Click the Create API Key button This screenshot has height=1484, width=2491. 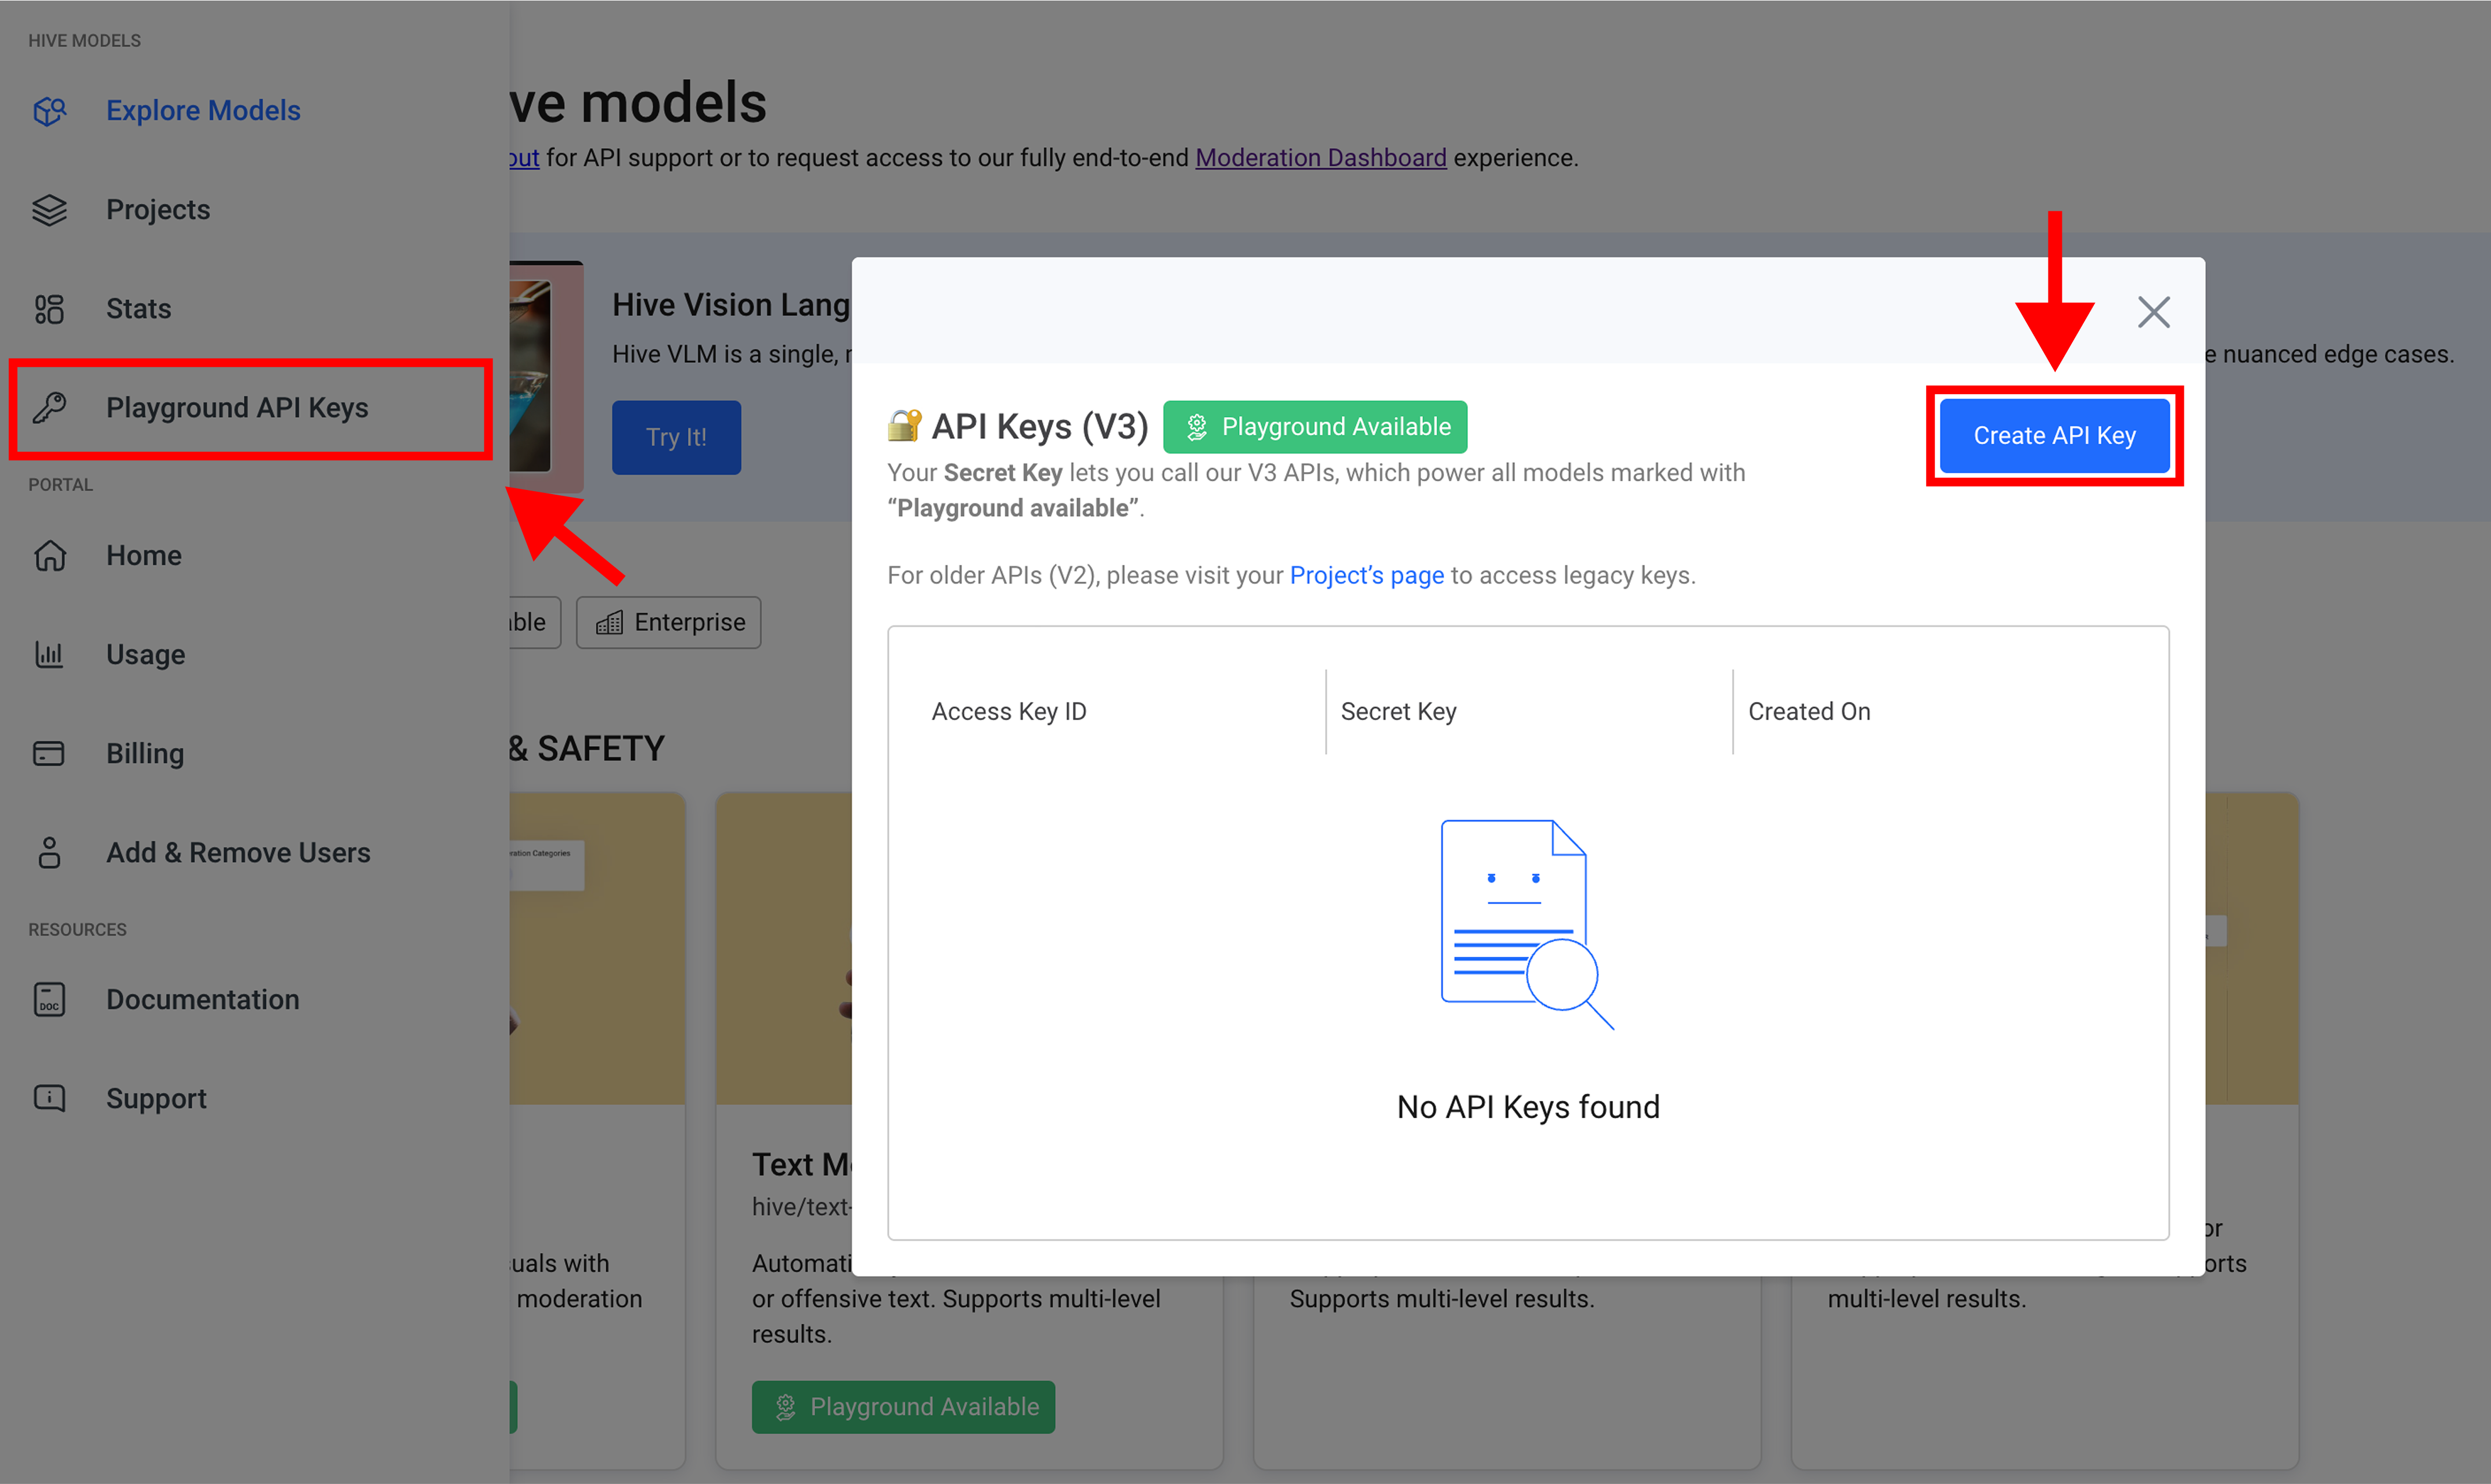coord(2054,436)
